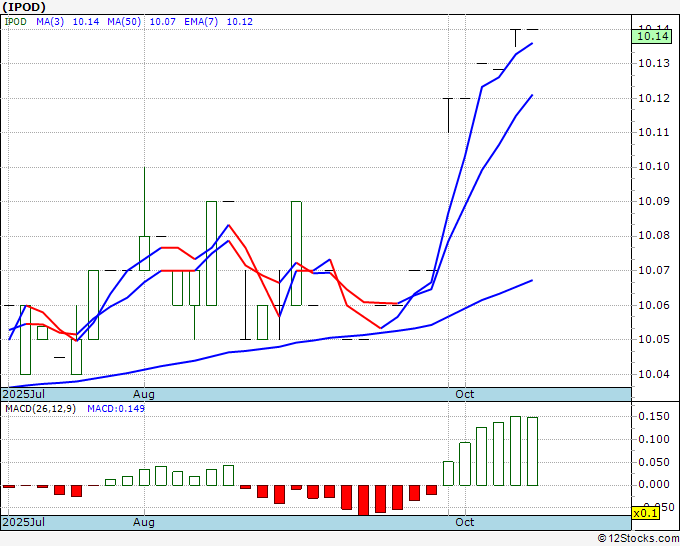Click the 10.04 price axis label

coord(654,374)
